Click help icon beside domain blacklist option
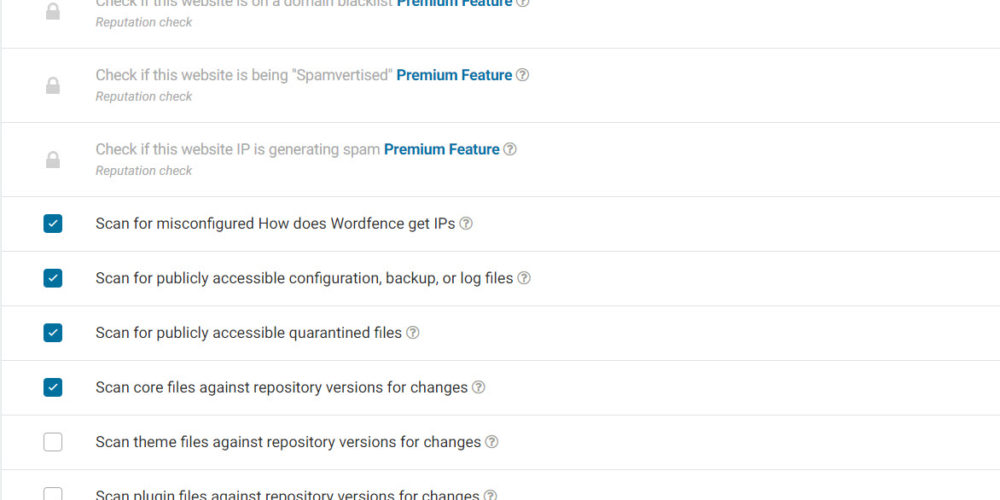The width and height of the screenshot is (1000, 500). 523,3
